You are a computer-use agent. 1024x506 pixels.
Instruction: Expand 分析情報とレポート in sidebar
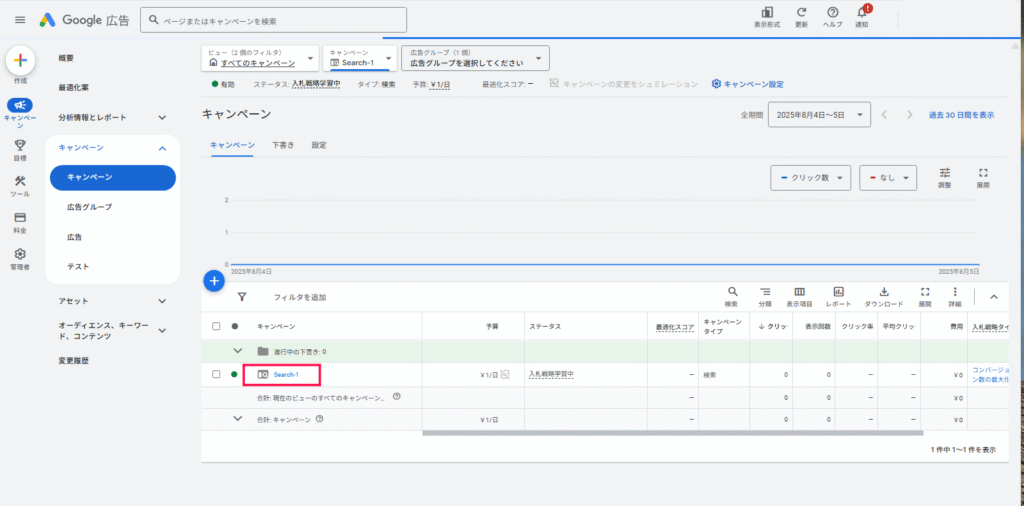coord(163,118)
